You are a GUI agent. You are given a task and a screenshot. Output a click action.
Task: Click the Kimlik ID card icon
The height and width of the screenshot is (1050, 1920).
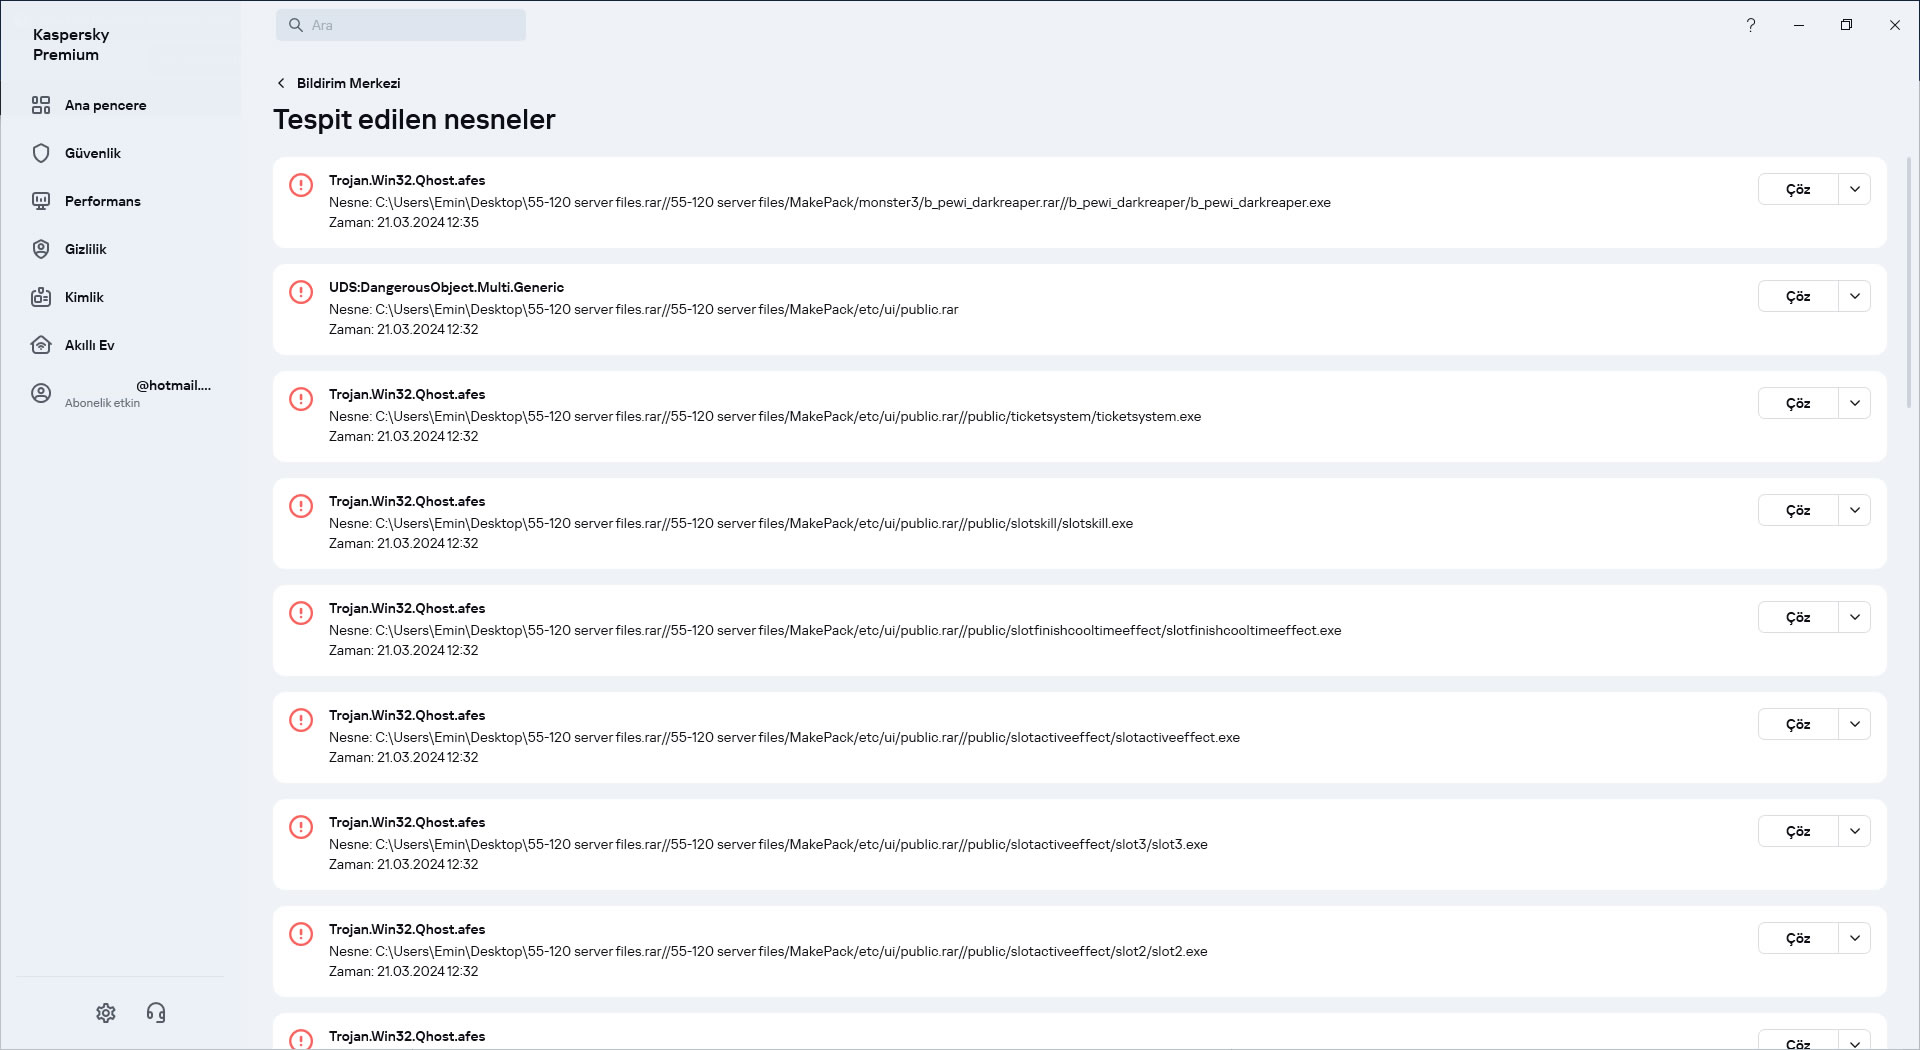point(41,297)
